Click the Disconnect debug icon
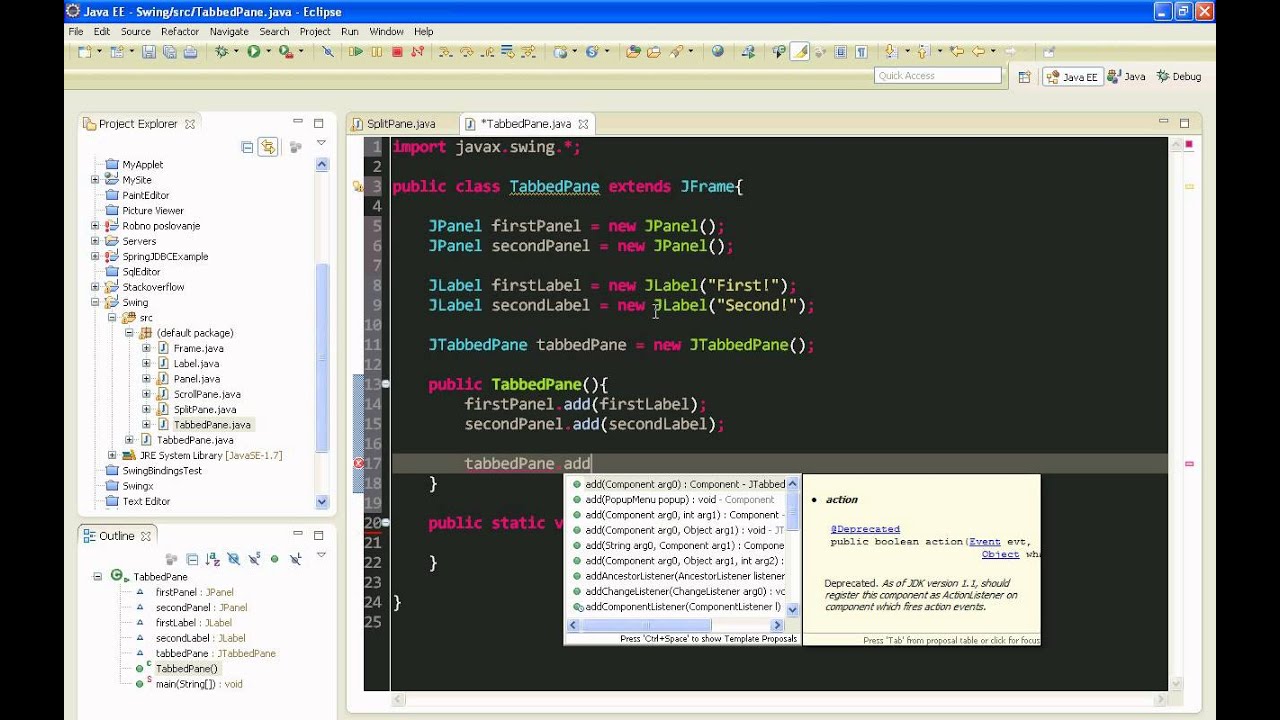The height and width of the screenshot is (720, 1280). pos(416,52)
